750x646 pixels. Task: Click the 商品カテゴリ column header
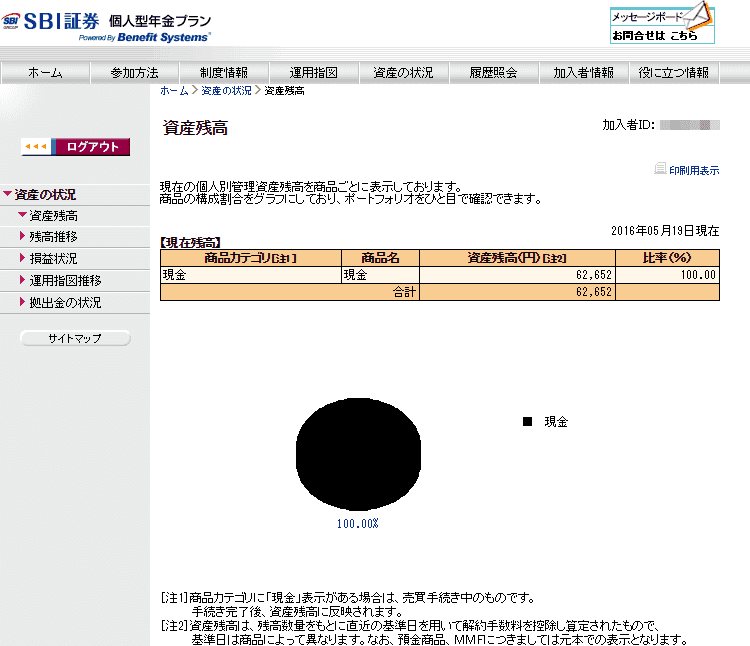pos(251,258)
